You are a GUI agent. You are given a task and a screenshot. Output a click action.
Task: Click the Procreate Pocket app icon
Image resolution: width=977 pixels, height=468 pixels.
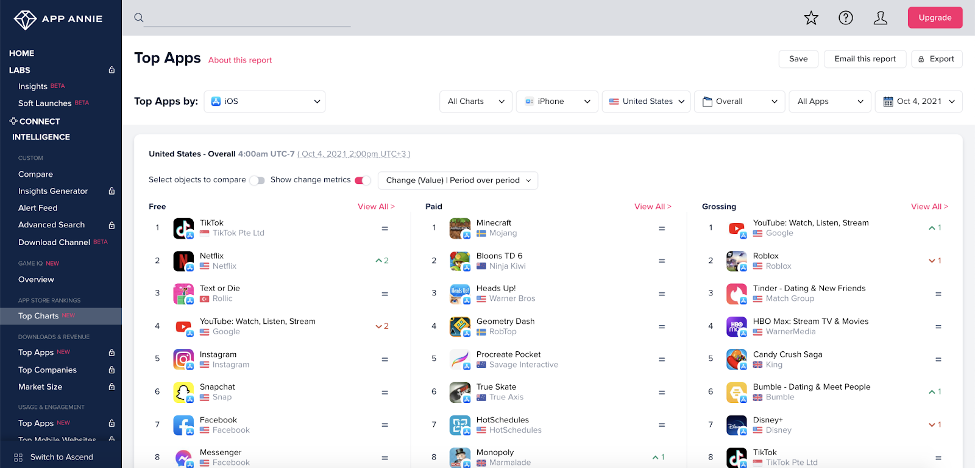coord(460,360)
